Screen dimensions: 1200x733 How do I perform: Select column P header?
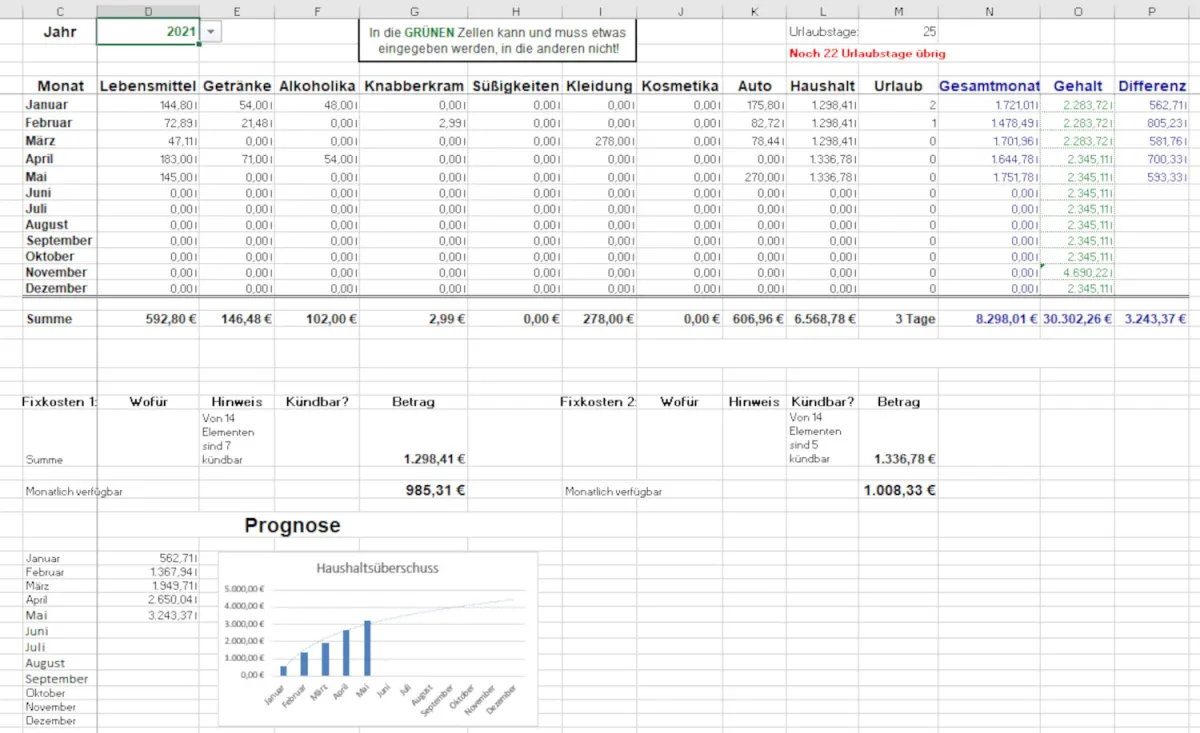(x=1152, y=10)
